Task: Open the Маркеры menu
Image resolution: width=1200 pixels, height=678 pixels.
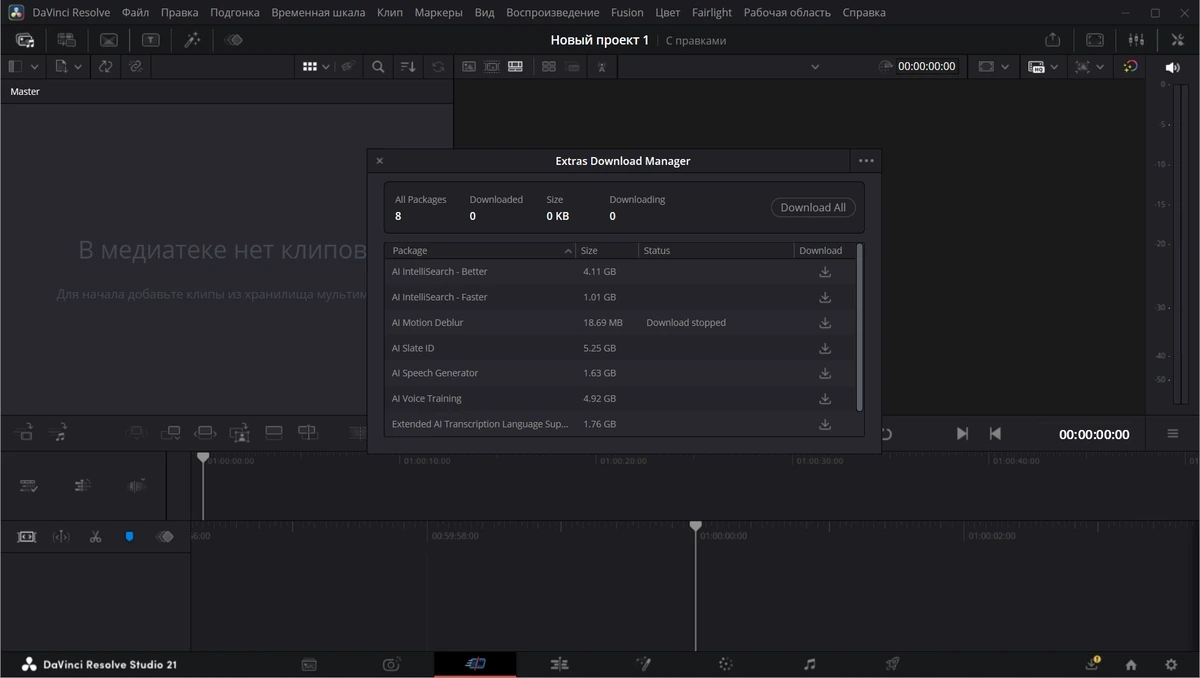Action: (x=439, y=13)
